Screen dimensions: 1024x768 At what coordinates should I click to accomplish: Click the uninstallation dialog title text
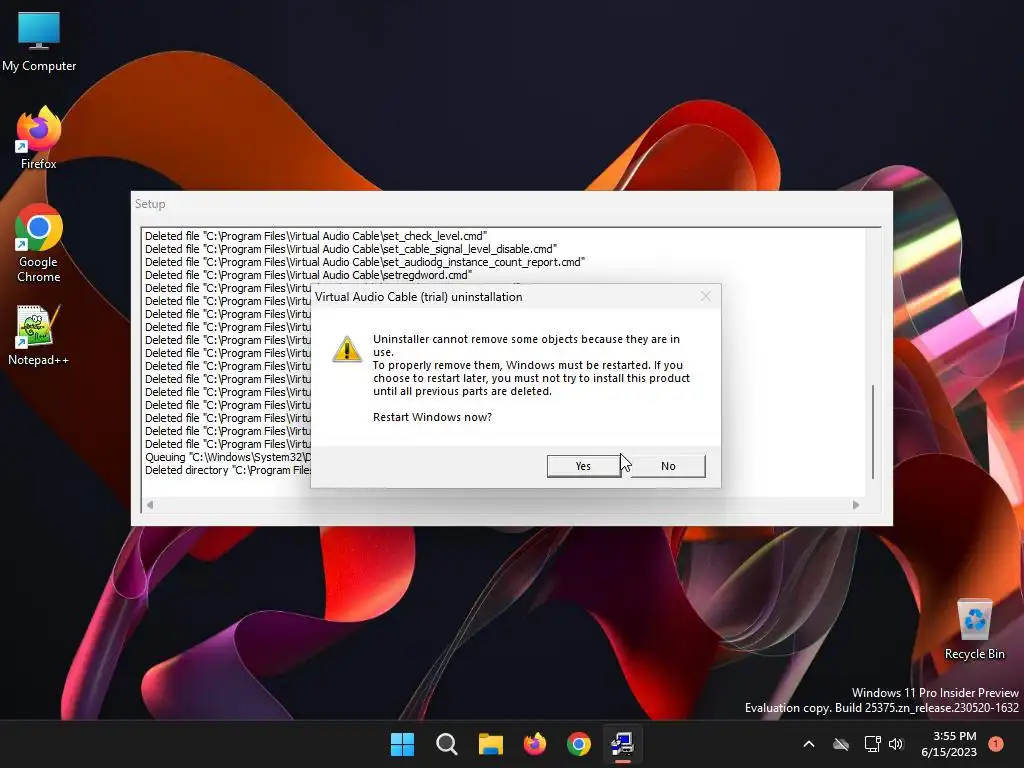pos(419,296)
